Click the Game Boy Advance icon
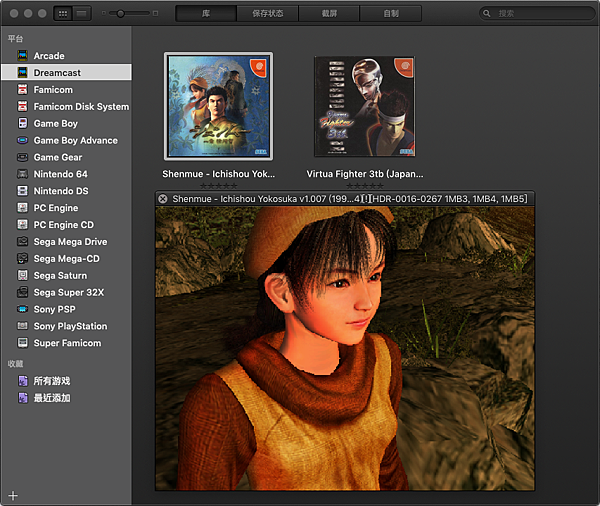Screen dimensions: 600x506 [23, 140]
